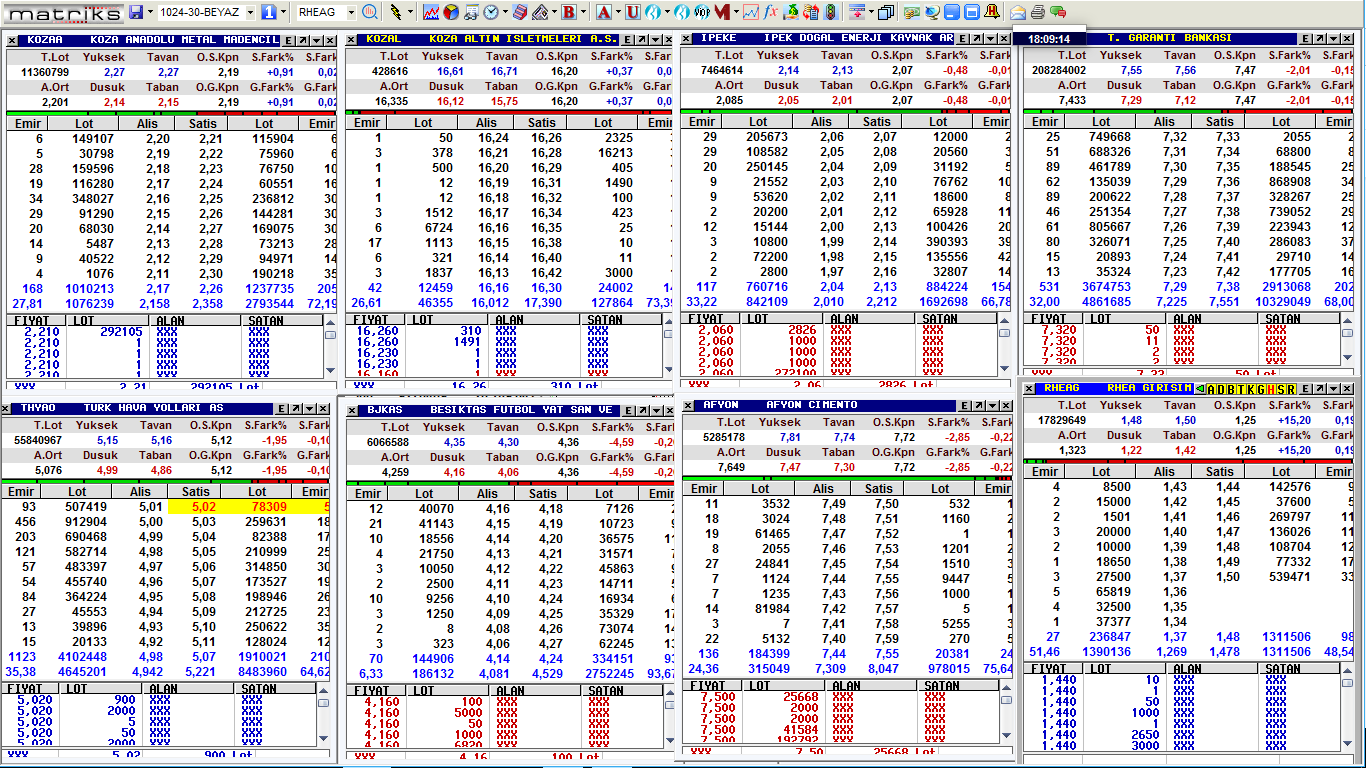Click the clock icon in the toolbar
The width and height of the screenshot is (1366, 768).
click(x=491, y=13)
